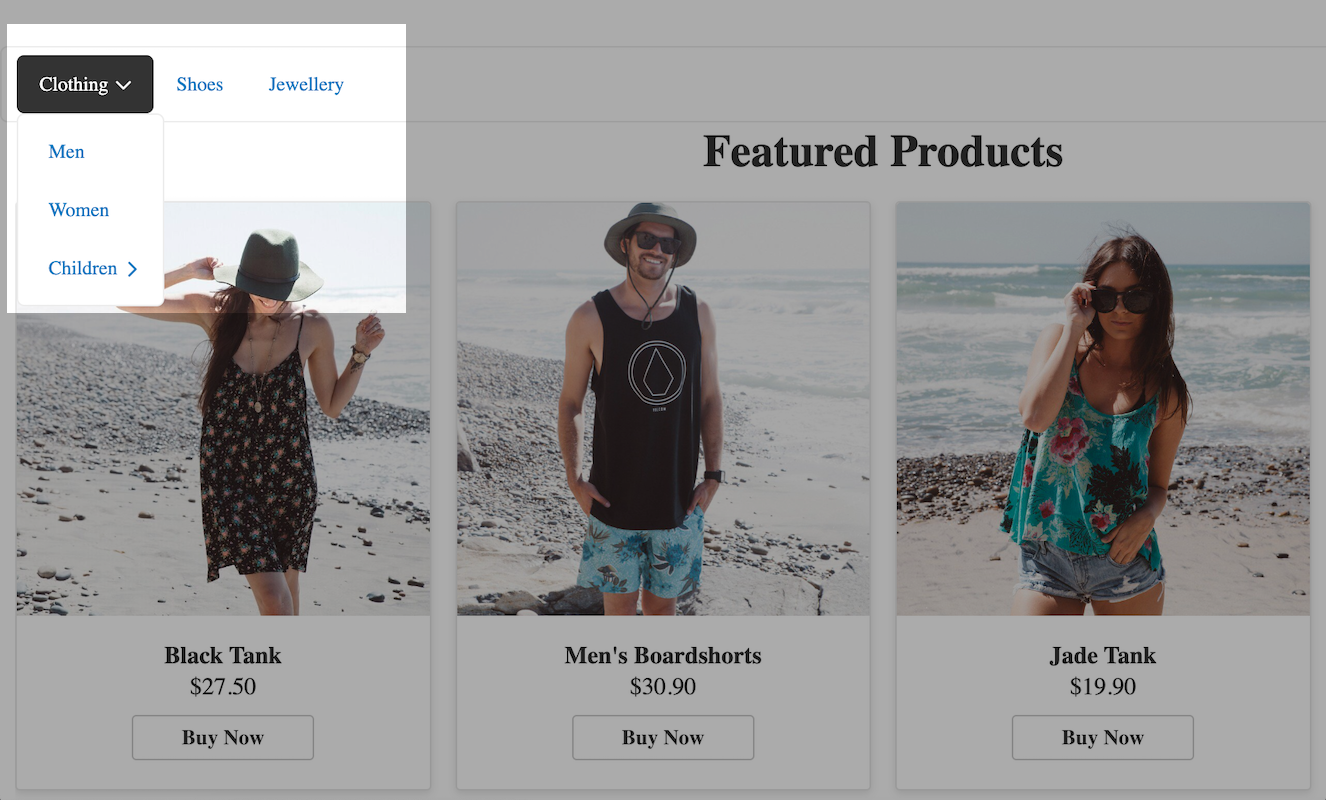This screenshot has height=800, width=1326.
Task: Click the Clothing menu button
Action: (72, 84)
